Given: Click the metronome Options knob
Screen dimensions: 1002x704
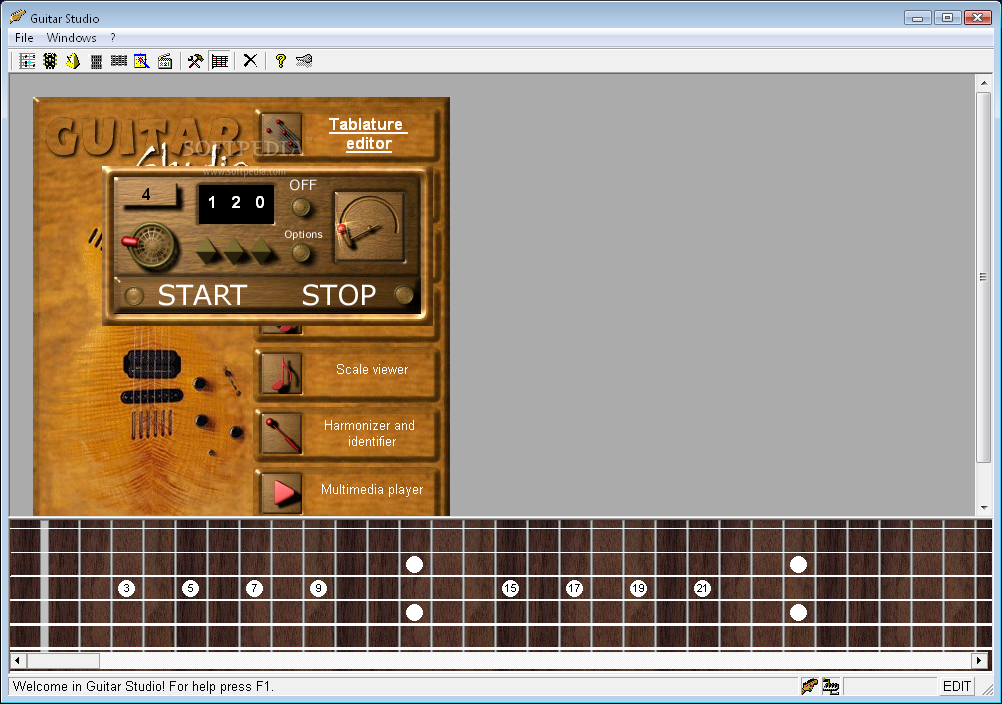Looking at the screenshot, I should 301,254.
